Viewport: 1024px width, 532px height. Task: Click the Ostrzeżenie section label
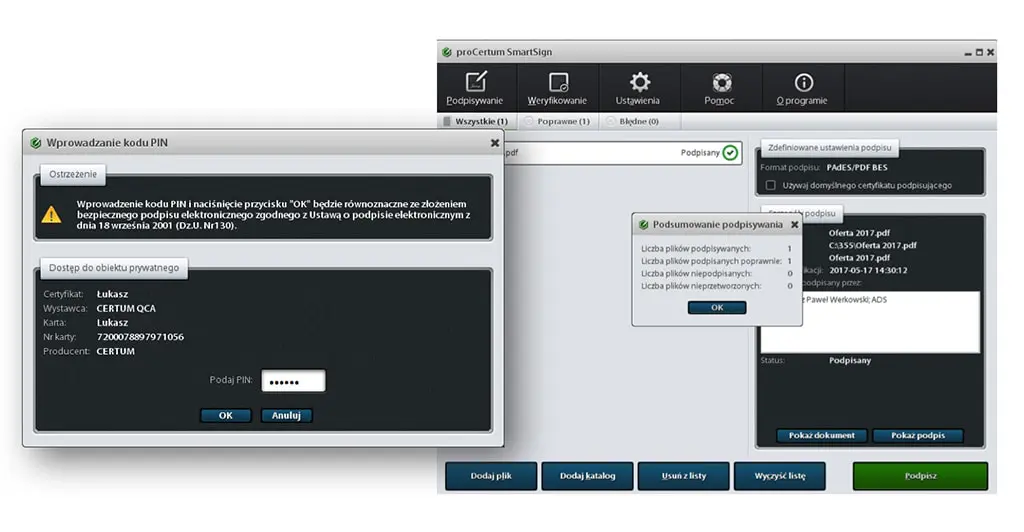click(x=73, y=174)
